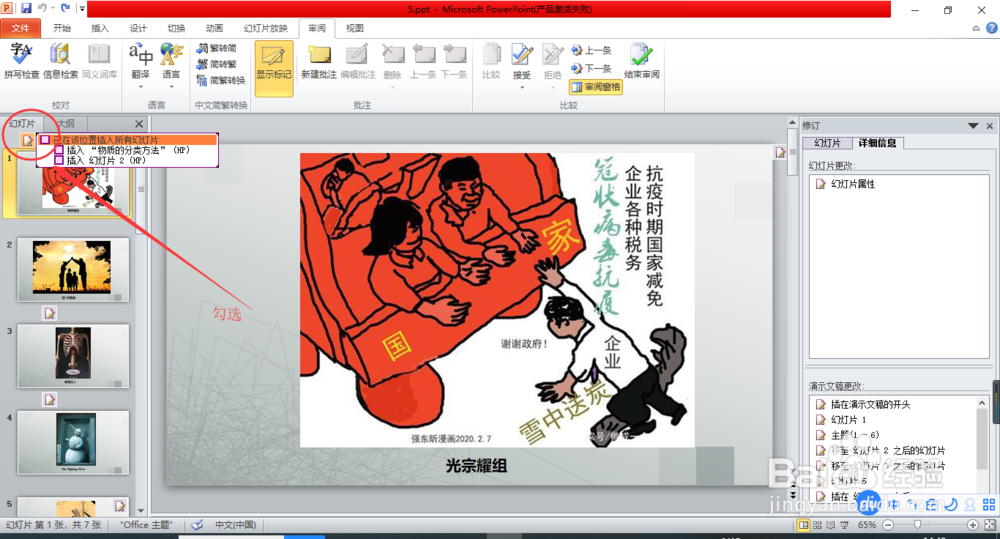Open the 文件 file menu
This screenshot has height=539, width=1000.
(x=20, y=28)
